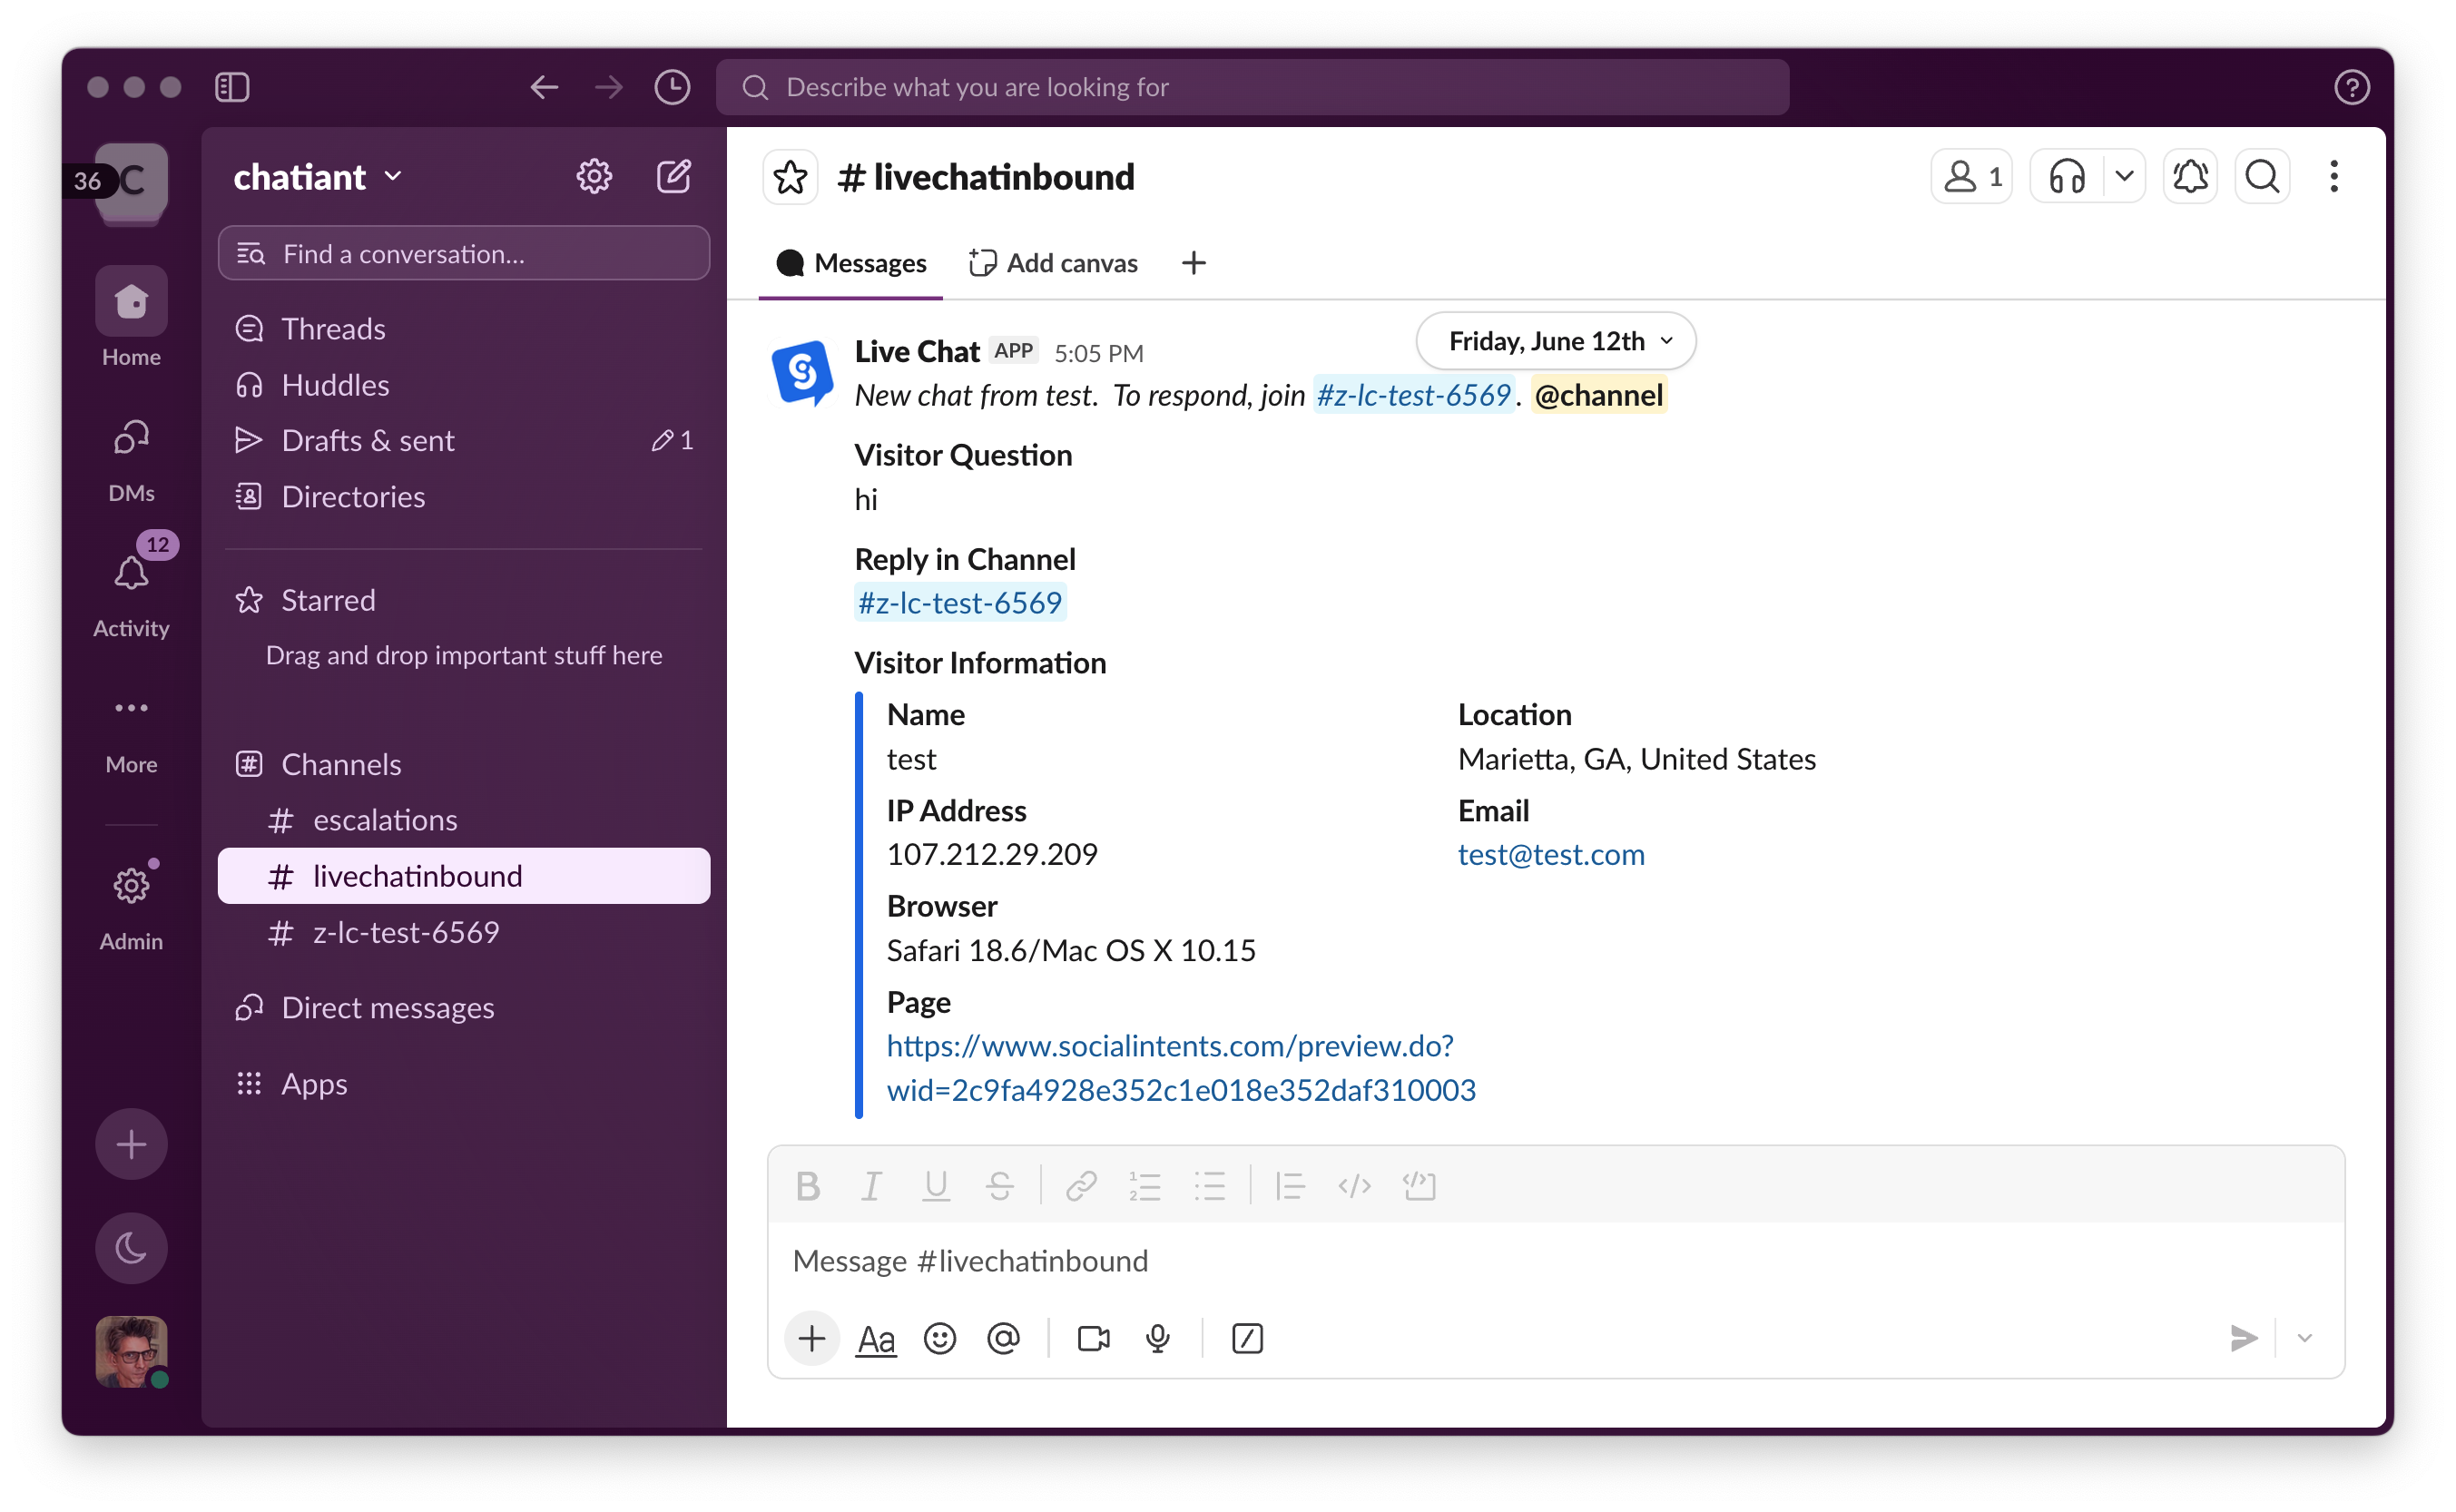Toggle italic formatting
2456x1512 pixels.
(x=871, y=1186)
